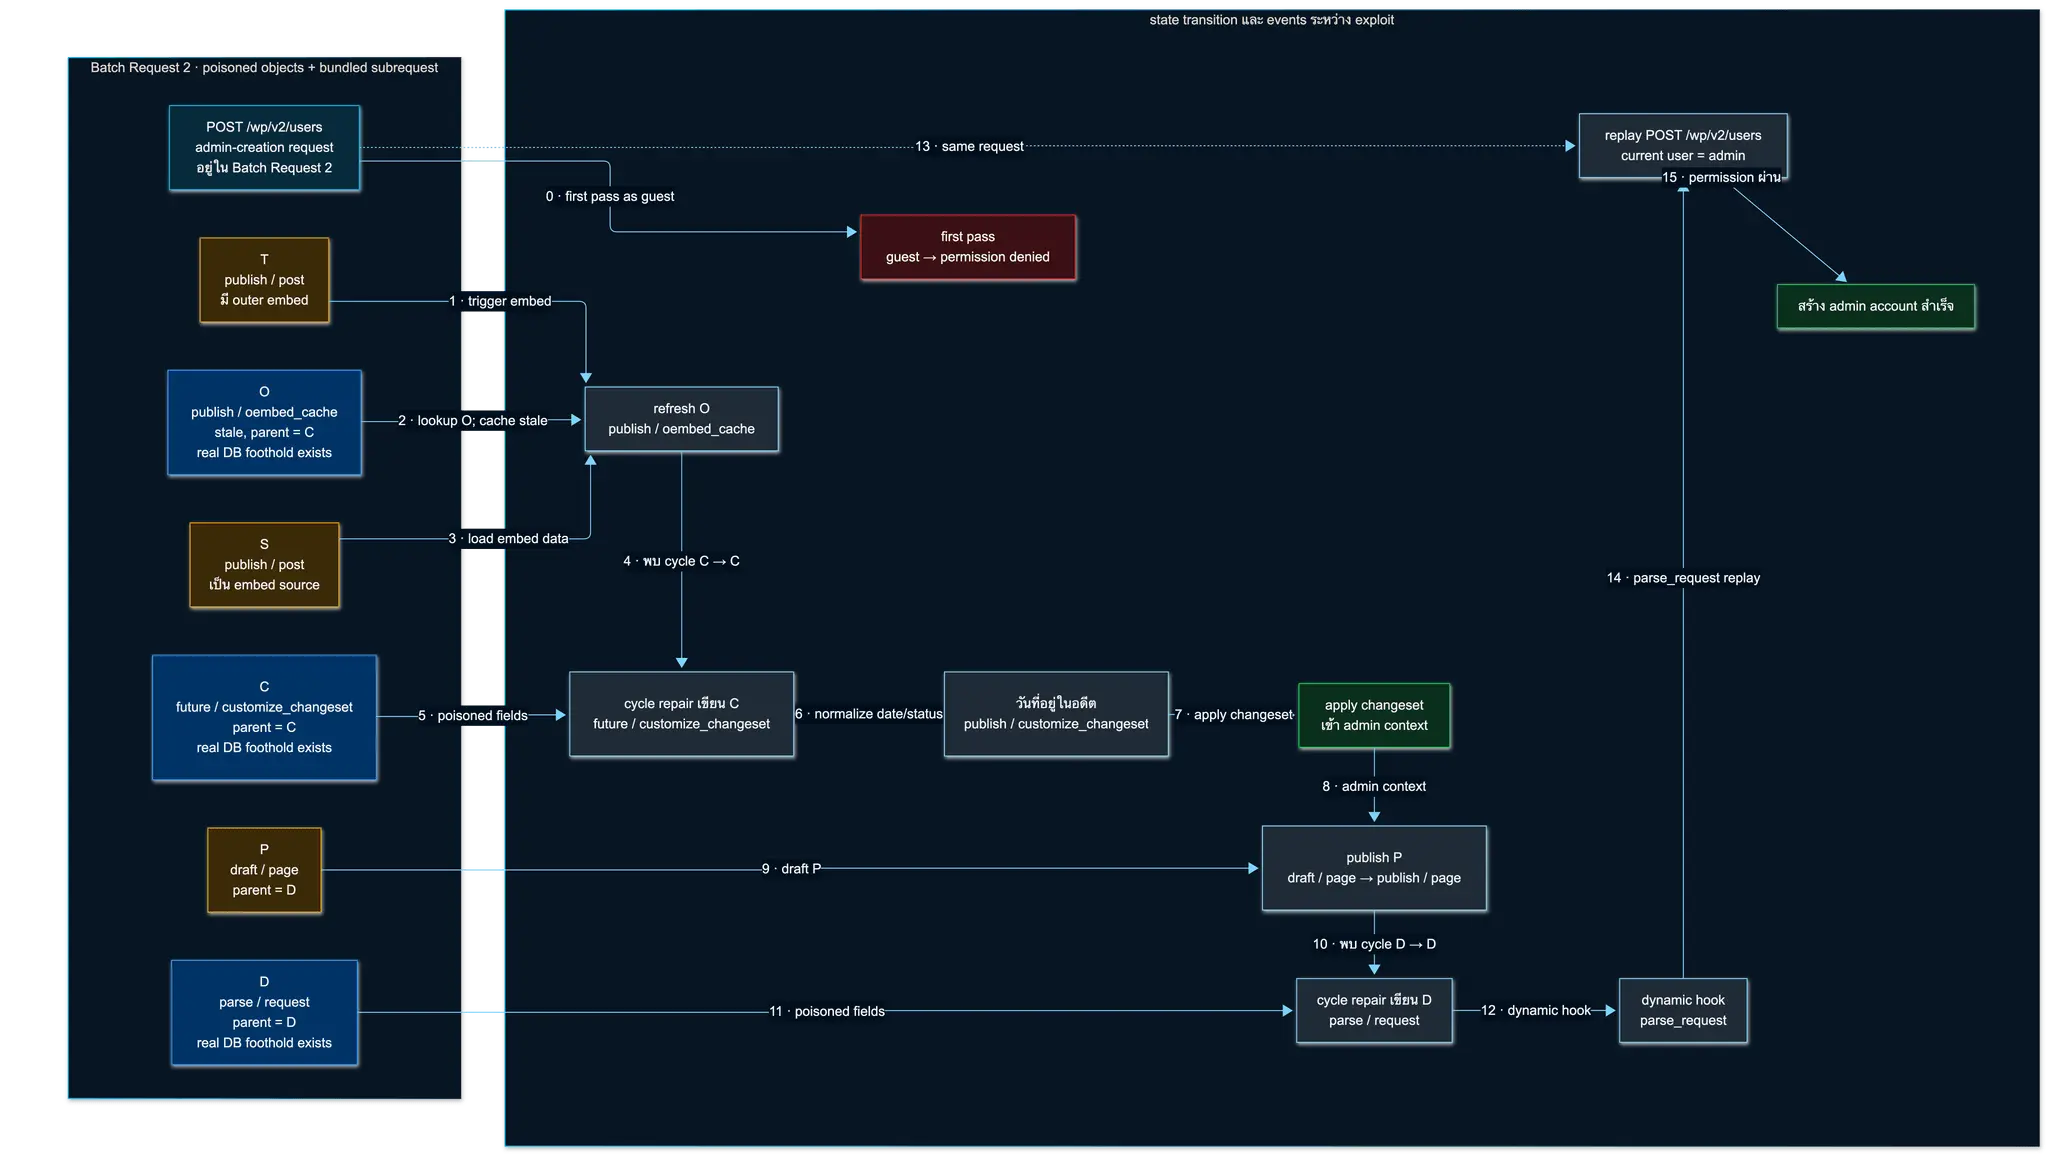Click the red first pass permission denied node

tap(967, 247)
